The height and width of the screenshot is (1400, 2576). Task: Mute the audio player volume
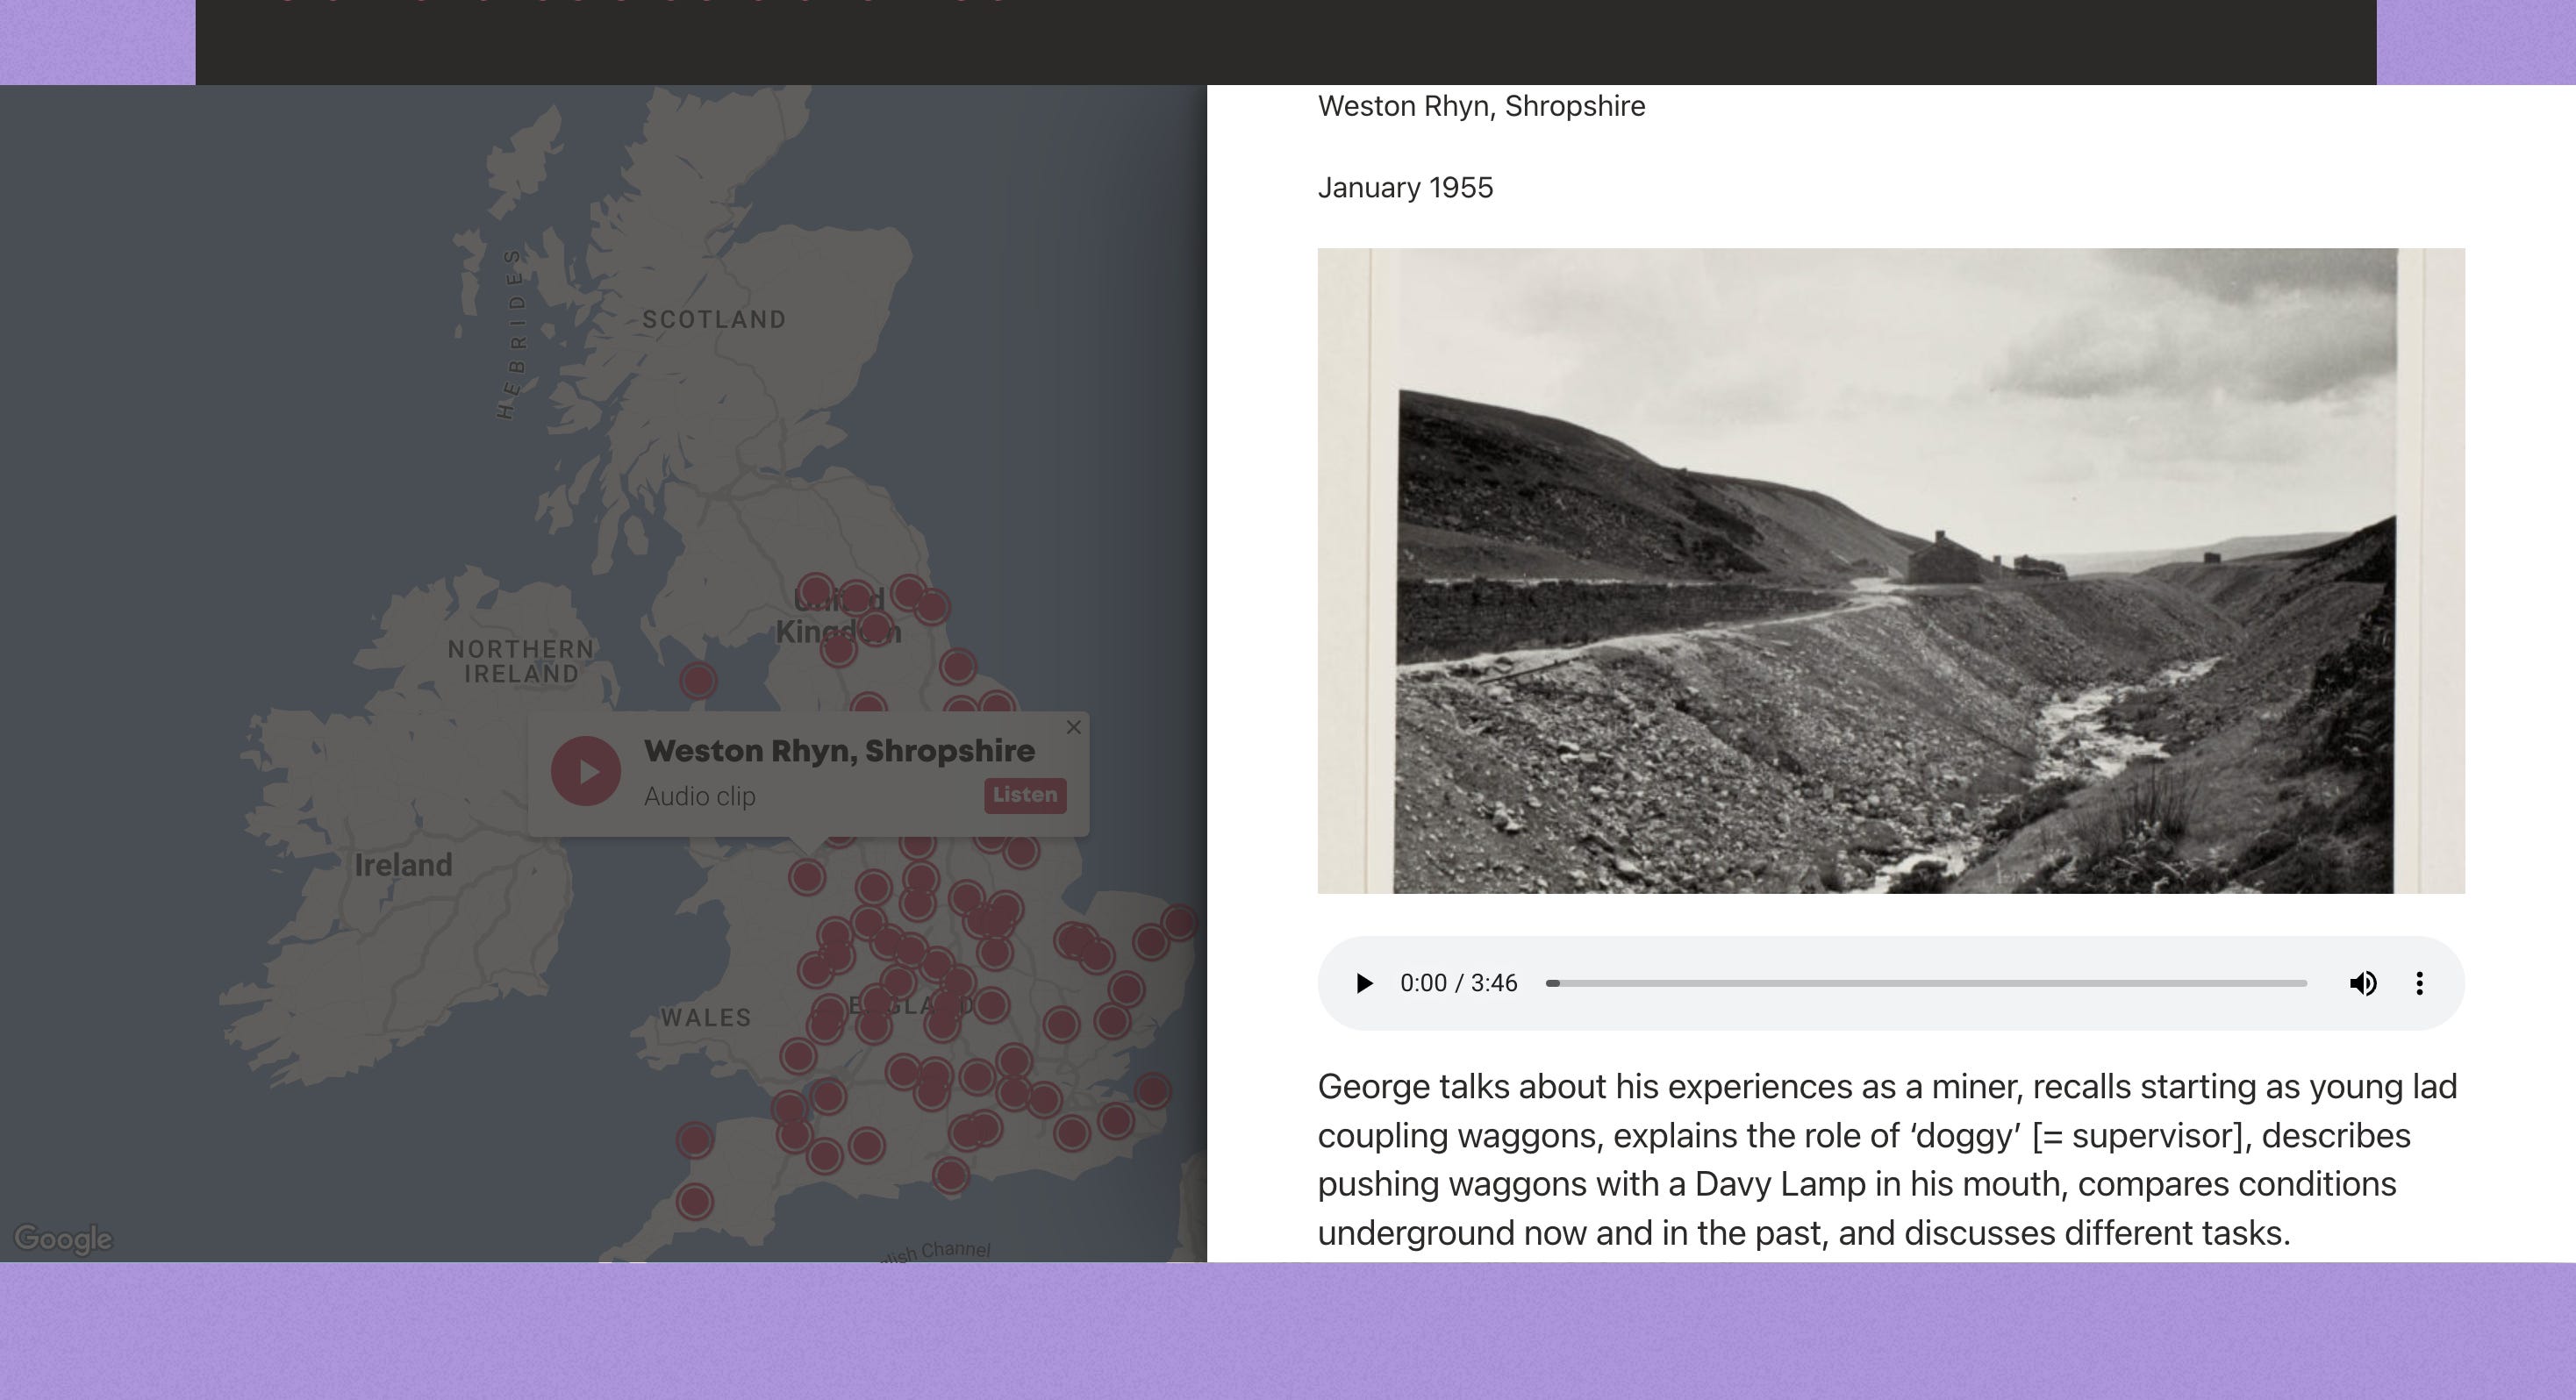[2363, 983]
